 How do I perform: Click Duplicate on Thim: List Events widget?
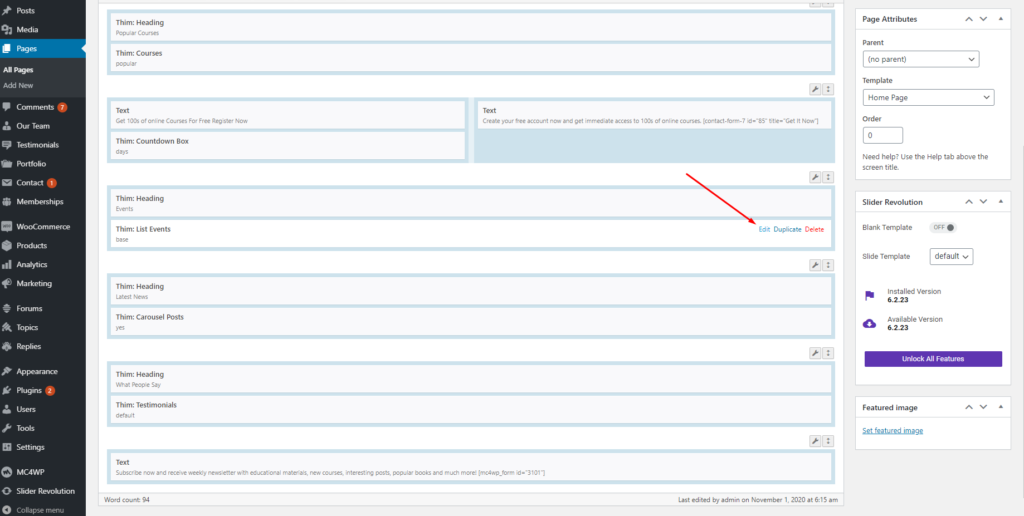tap(788, 229)
